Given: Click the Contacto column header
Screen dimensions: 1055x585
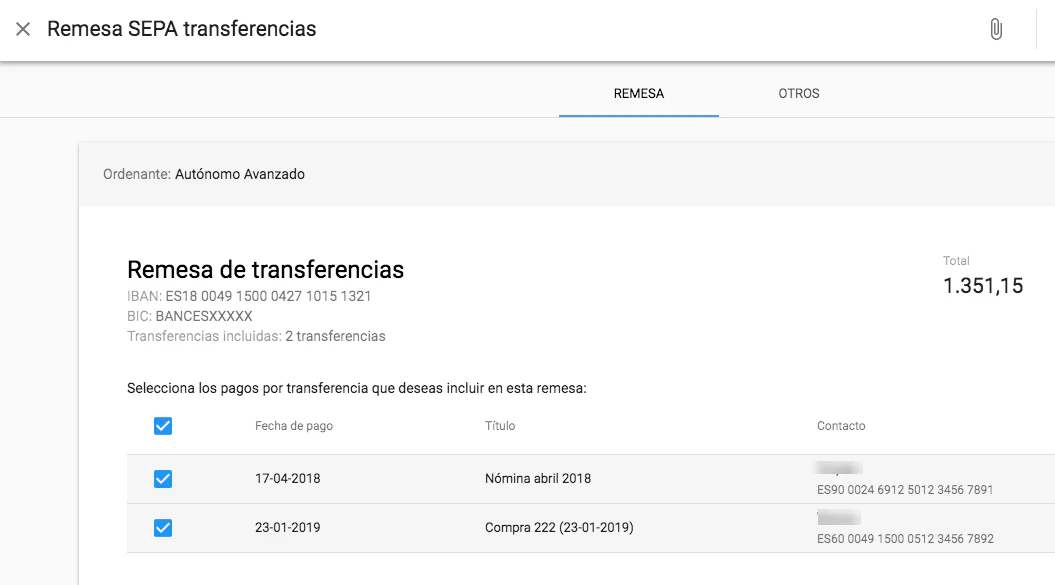Looking at the screenshot, I should (x=841, y=426).
